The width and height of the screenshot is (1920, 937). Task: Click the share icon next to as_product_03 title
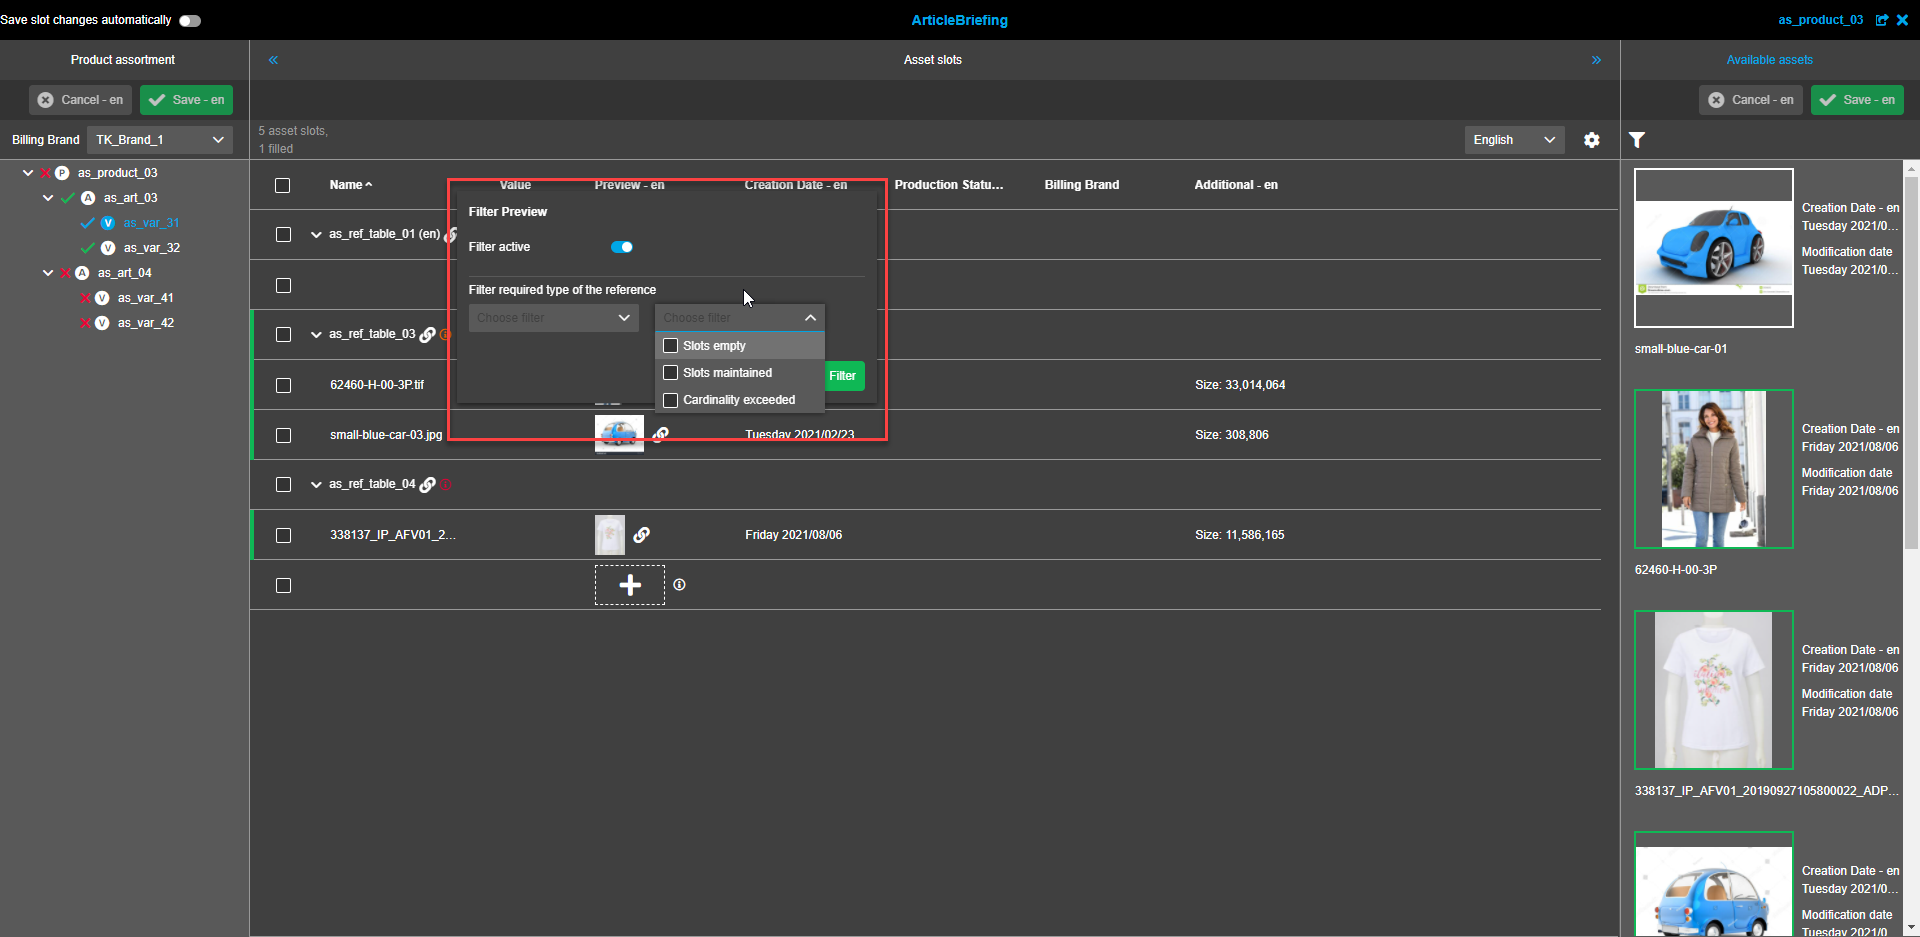[1883, 20]
